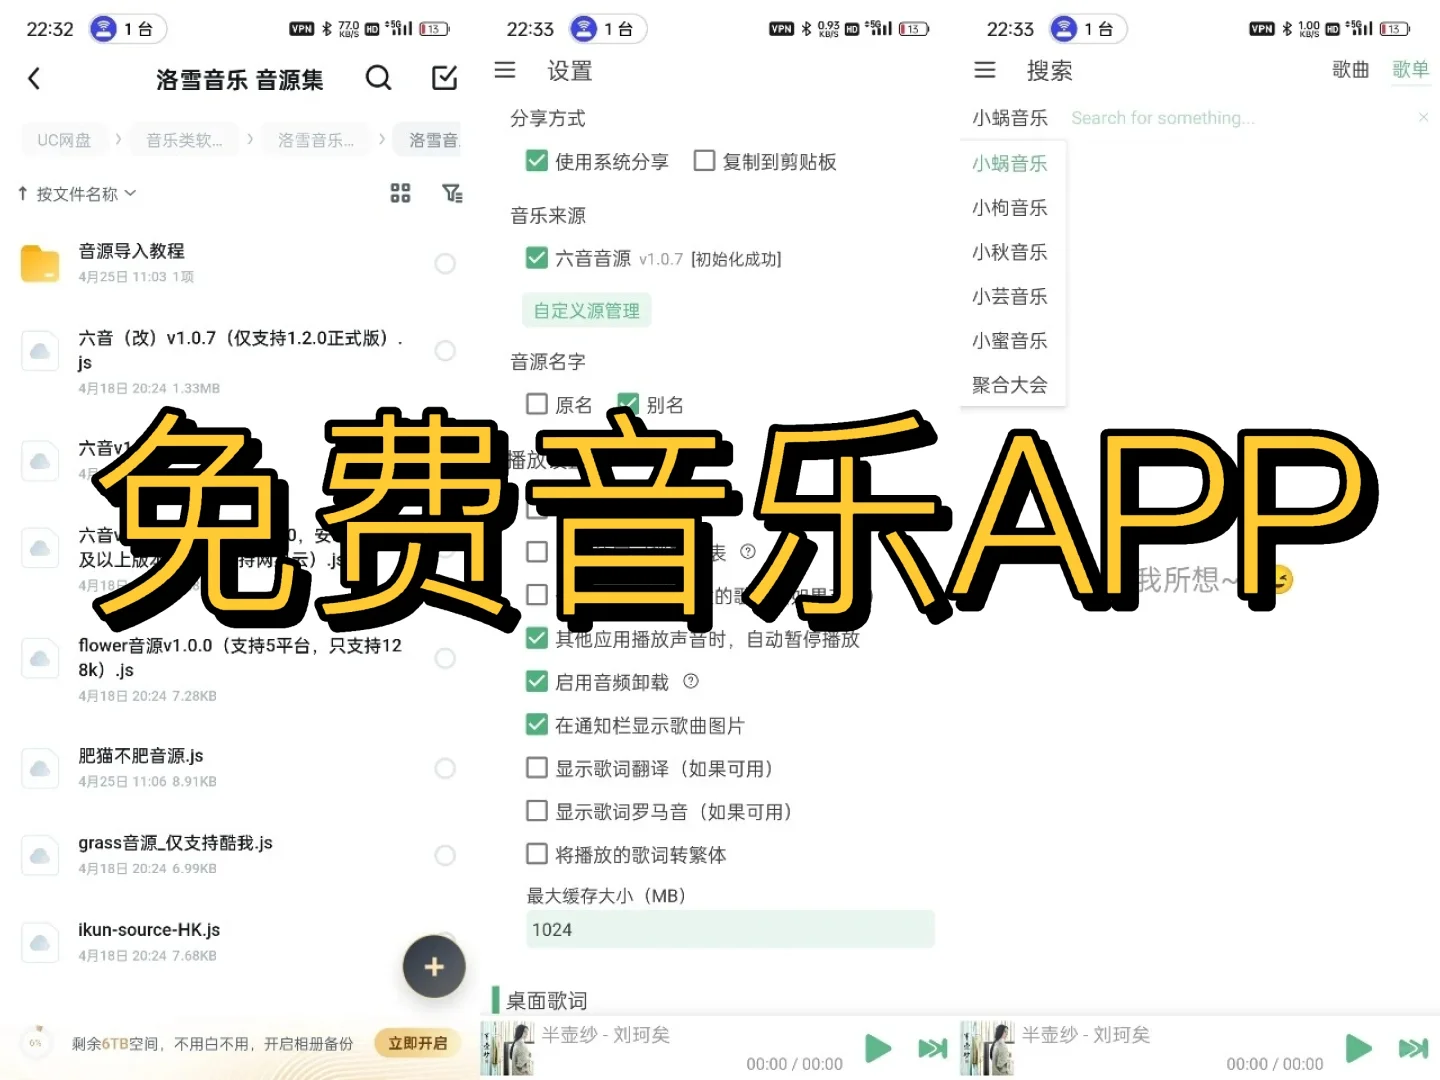Uncheck the 六音音源 music source
Screen dimensions: 1440x1080
coord(537,258)
